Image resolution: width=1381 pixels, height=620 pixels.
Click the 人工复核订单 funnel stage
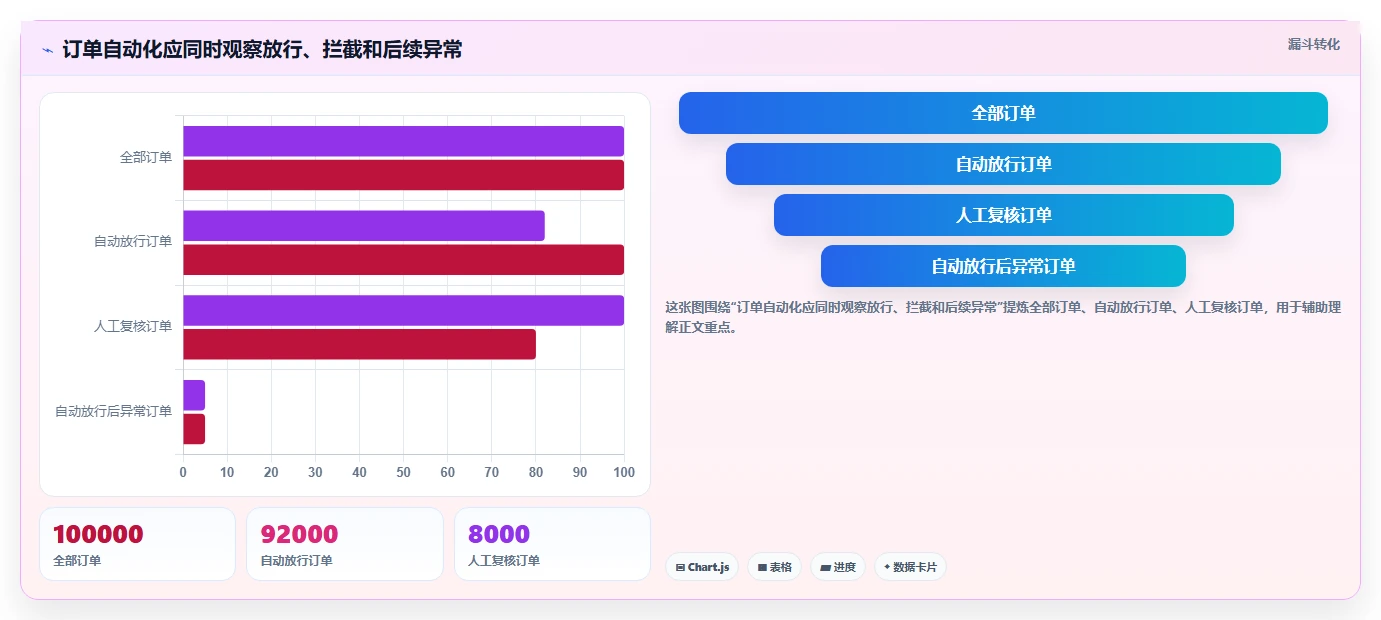pos(1003,215)
